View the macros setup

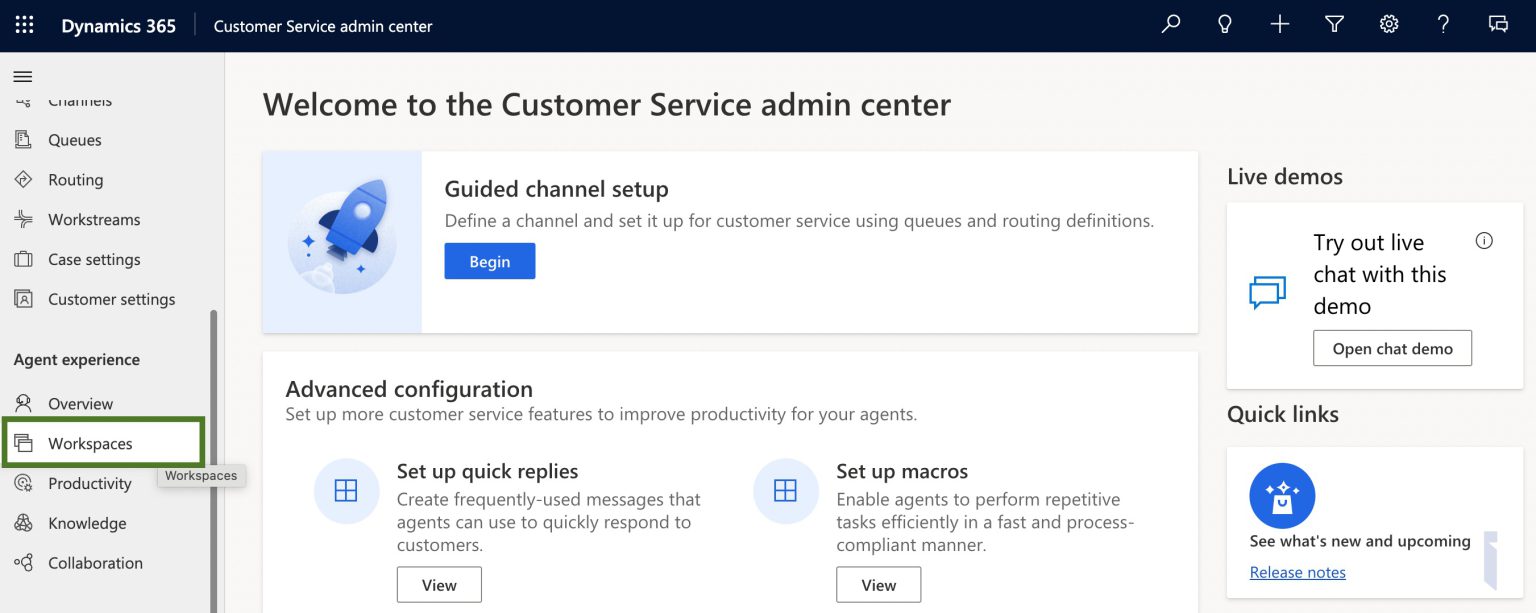[x=878, y=585]
